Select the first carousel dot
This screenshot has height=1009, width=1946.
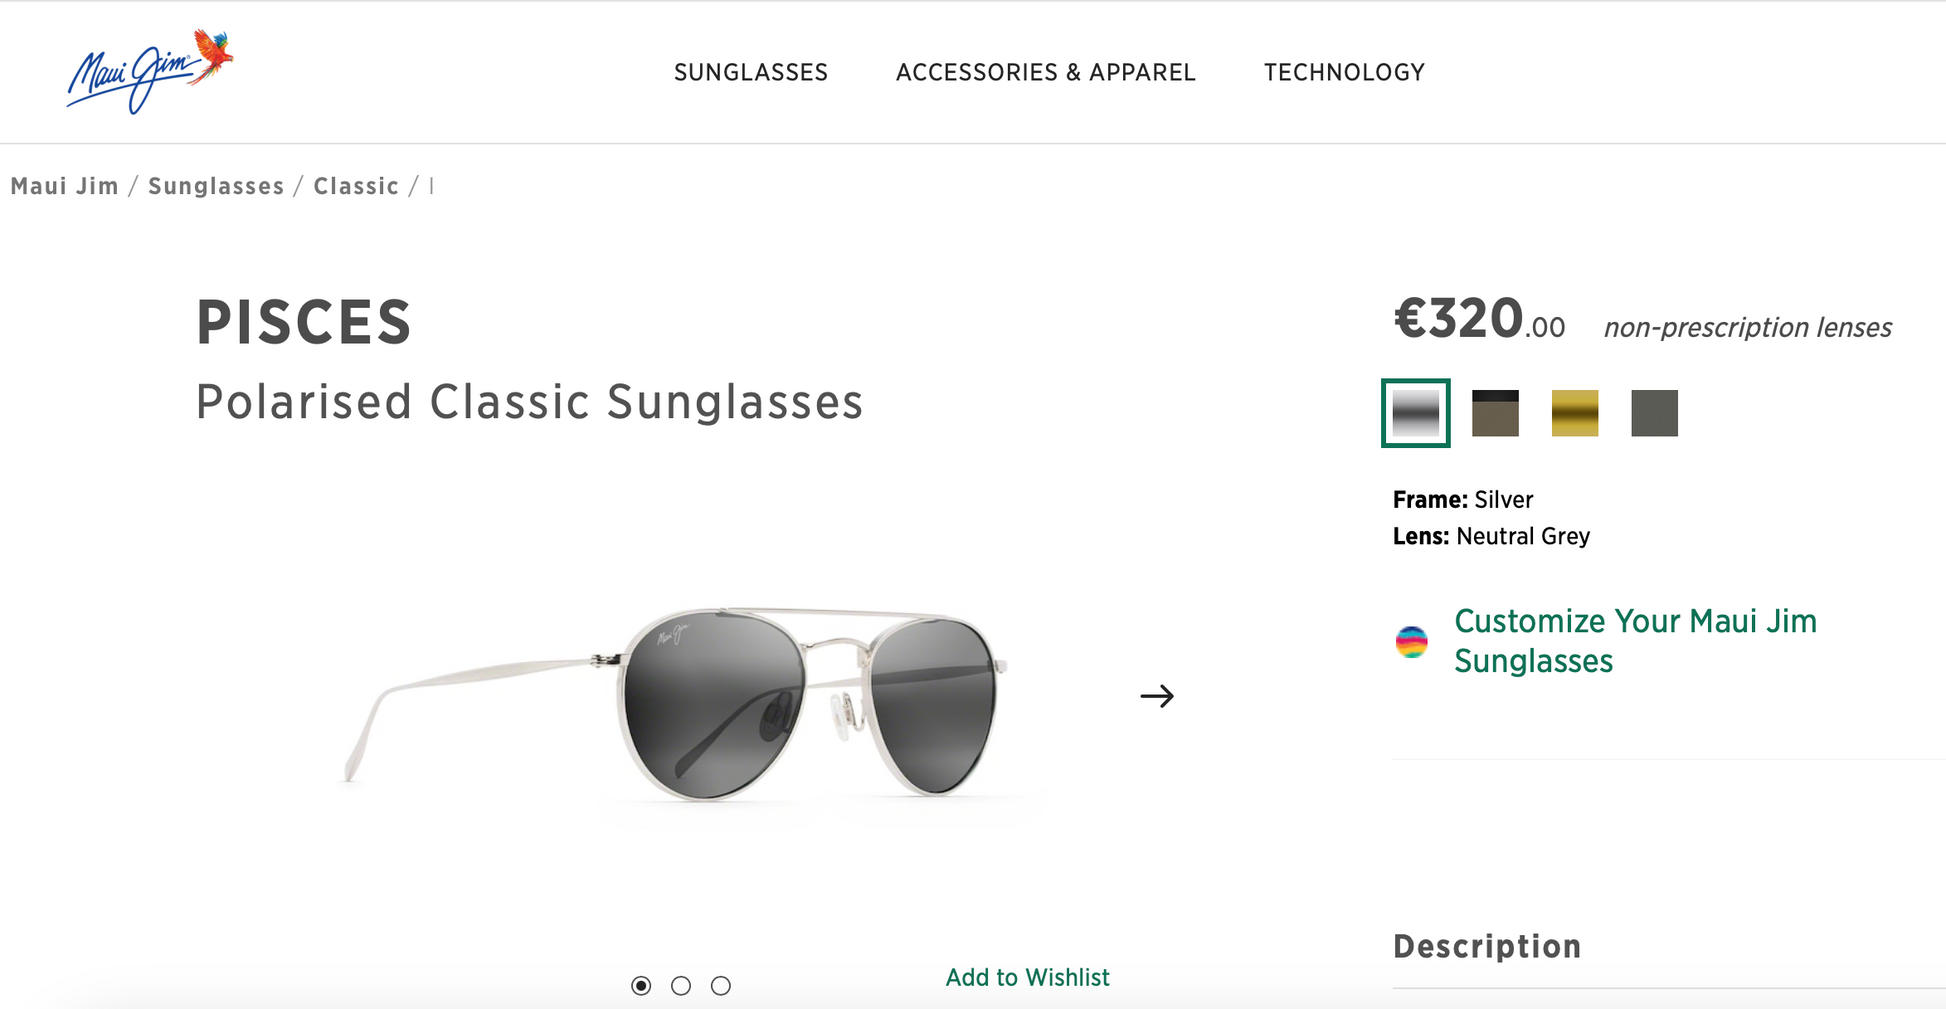640,985
